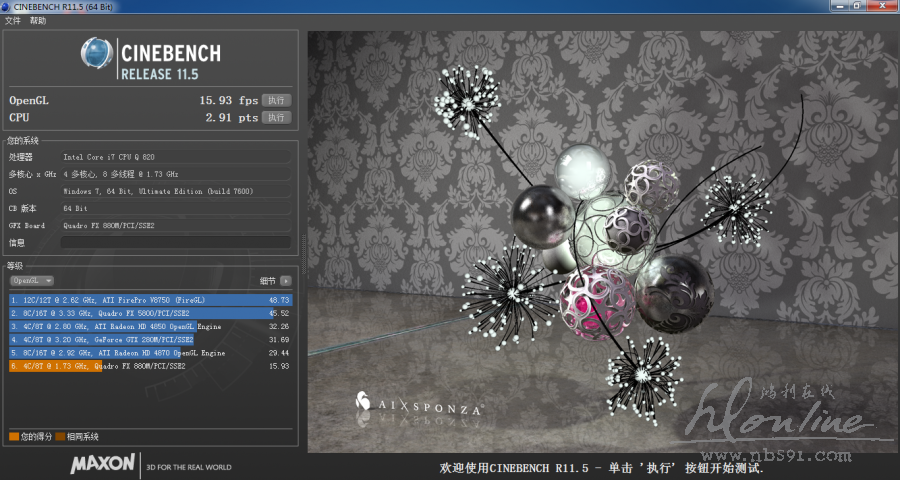Select highlighted Quadro FX 880M ranking entry
The height and width of the screenshot is (480, 900).
coord(150,367)
